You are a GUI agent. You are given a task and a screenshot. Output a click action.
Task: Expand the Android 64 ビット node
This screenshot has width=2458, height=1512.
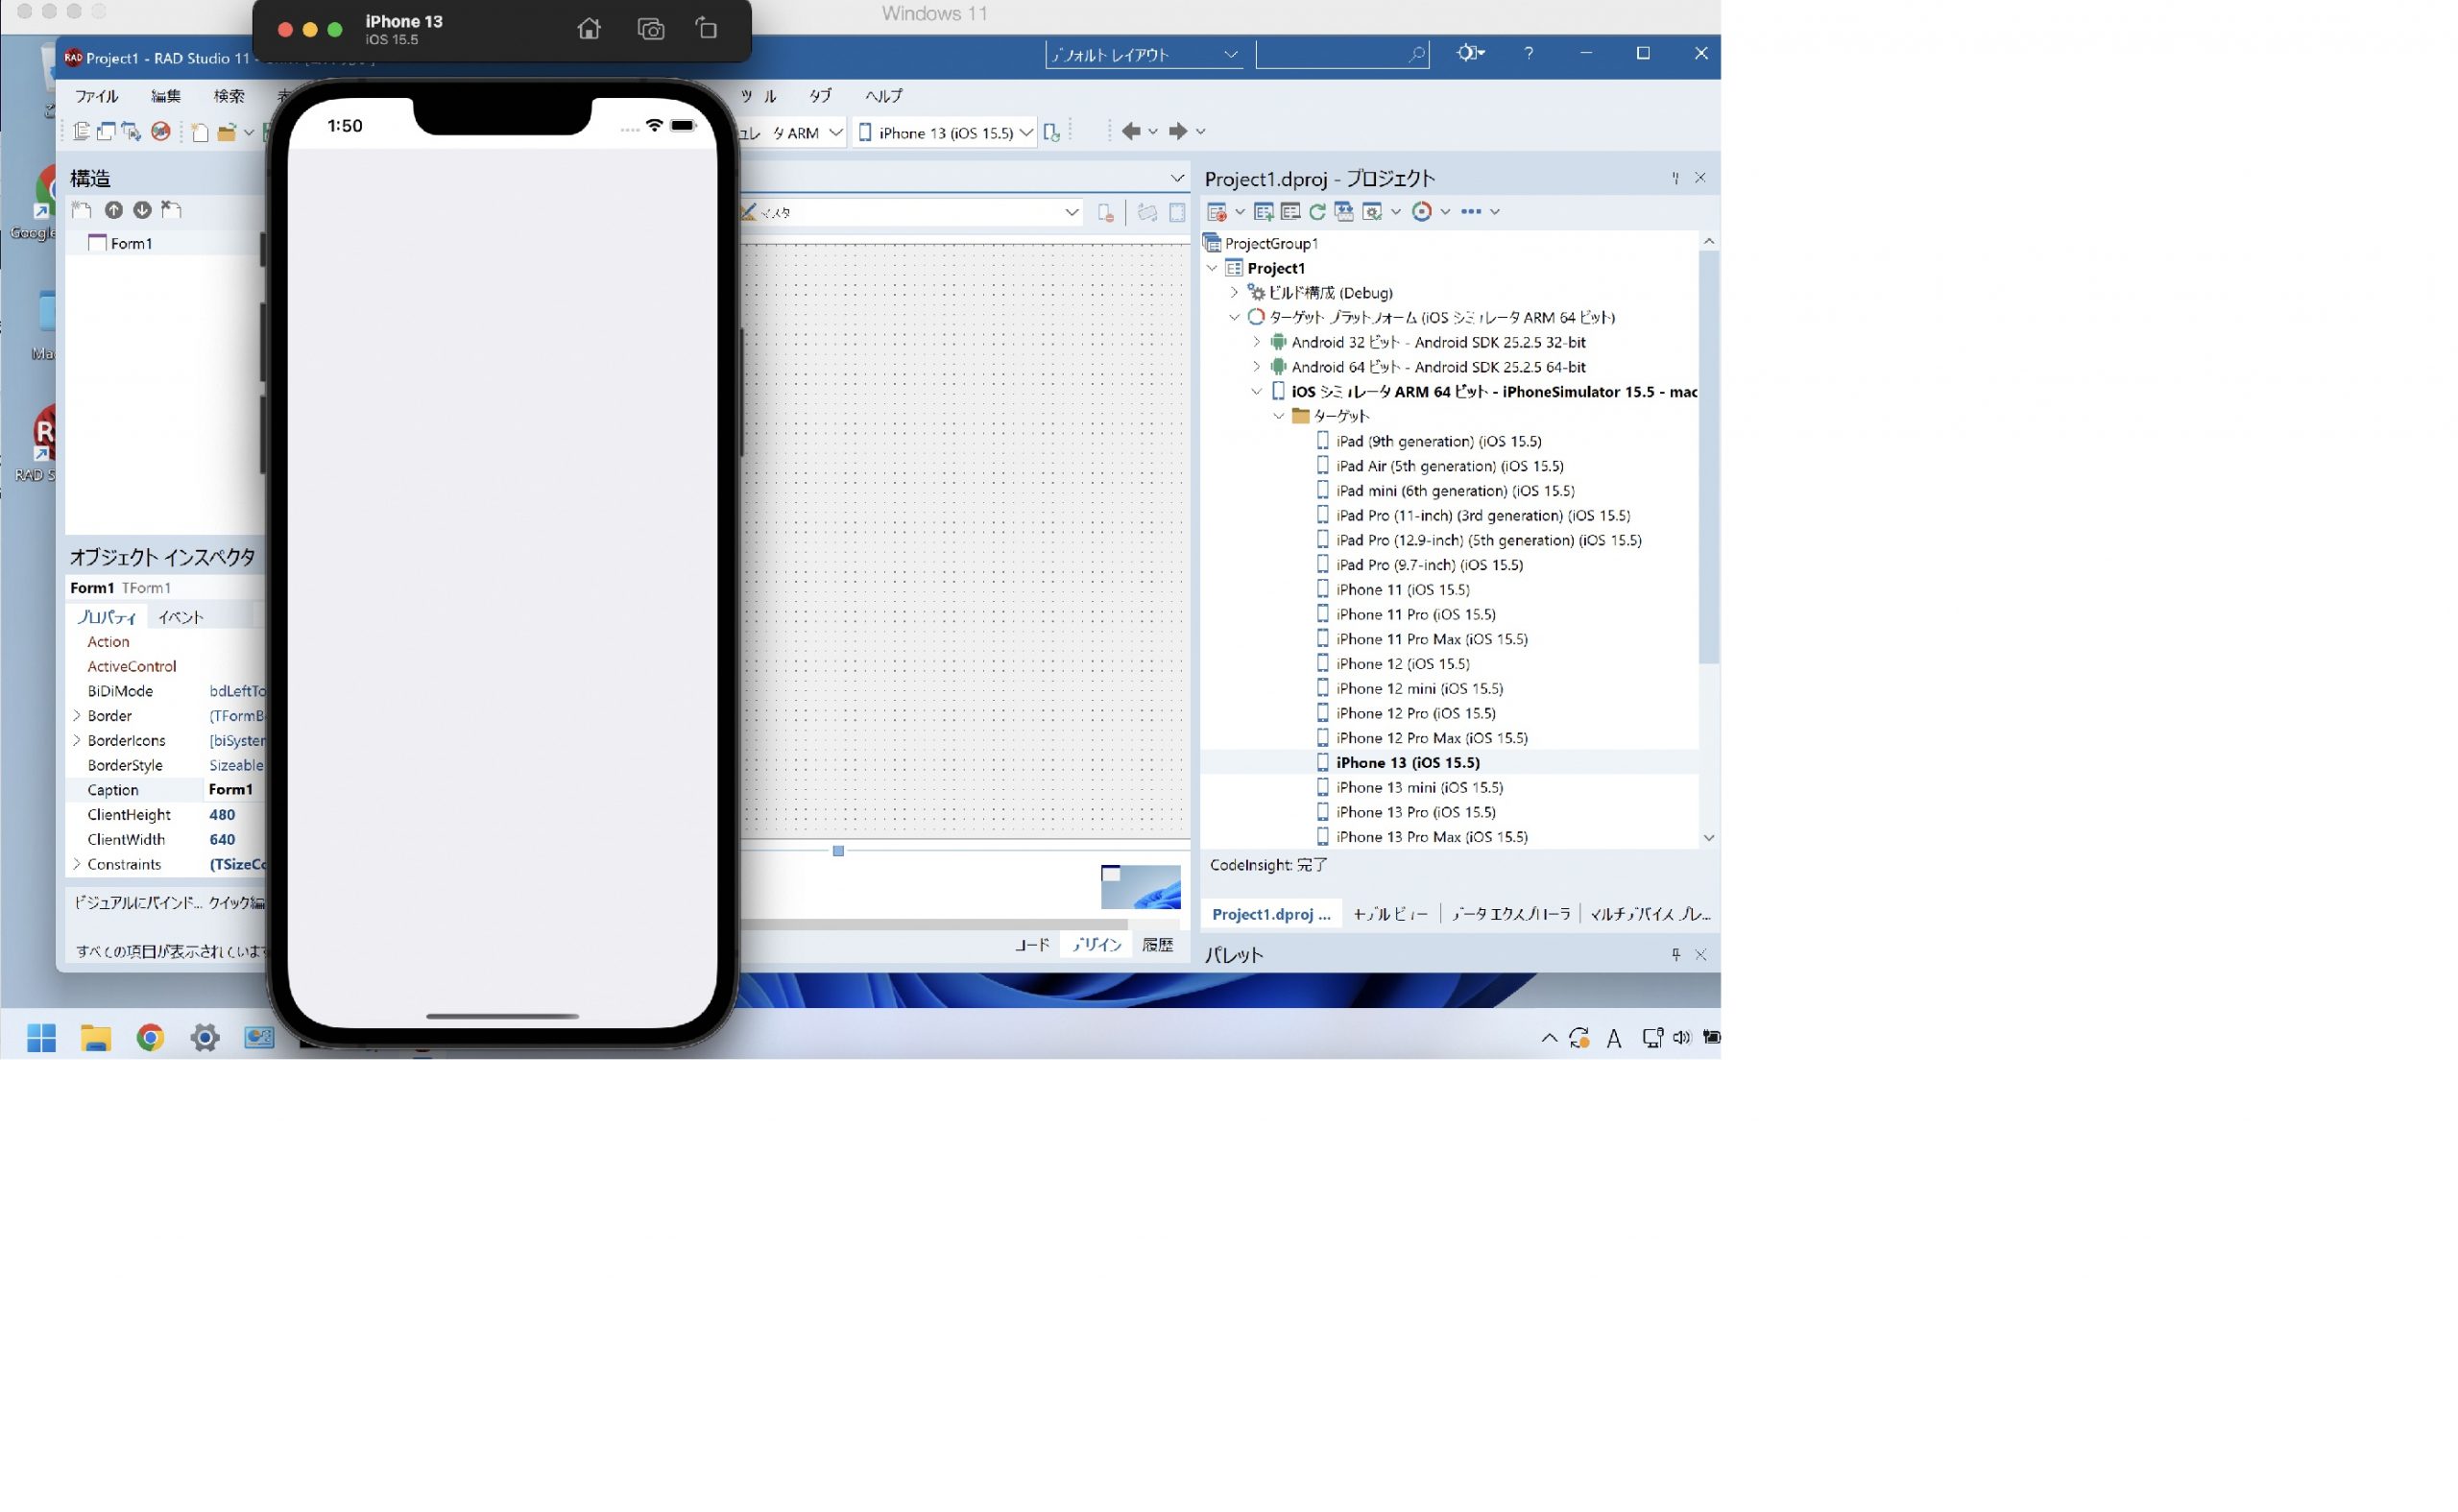[1257, 367]
